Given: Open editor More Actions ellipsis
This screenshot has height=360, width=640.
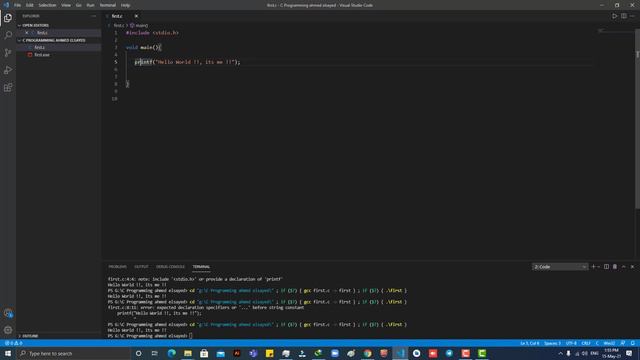Looking at the screenshot, I should tap(632, 16).
